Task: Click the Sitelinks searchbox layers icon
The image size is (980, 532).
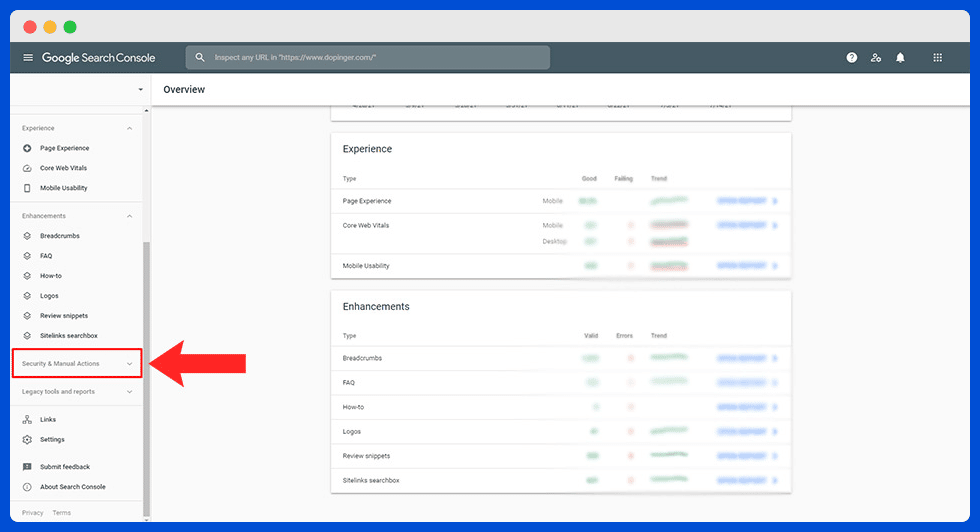Action: pyautogui.click(x=27, y=336)
